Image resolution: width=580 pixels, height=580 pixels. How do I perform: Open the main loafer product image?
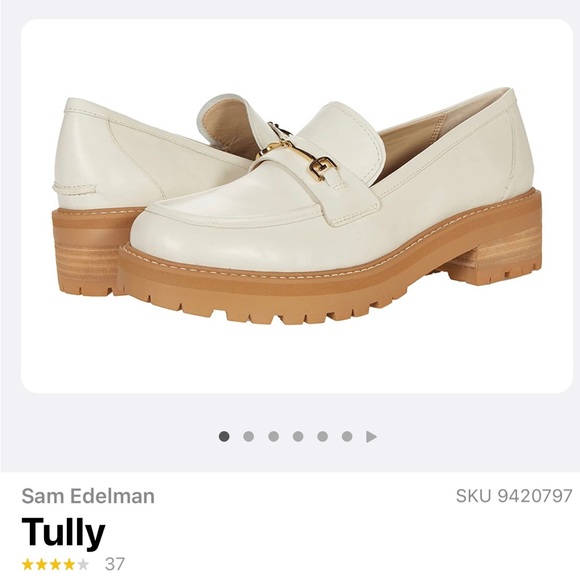tap(297, 206)
